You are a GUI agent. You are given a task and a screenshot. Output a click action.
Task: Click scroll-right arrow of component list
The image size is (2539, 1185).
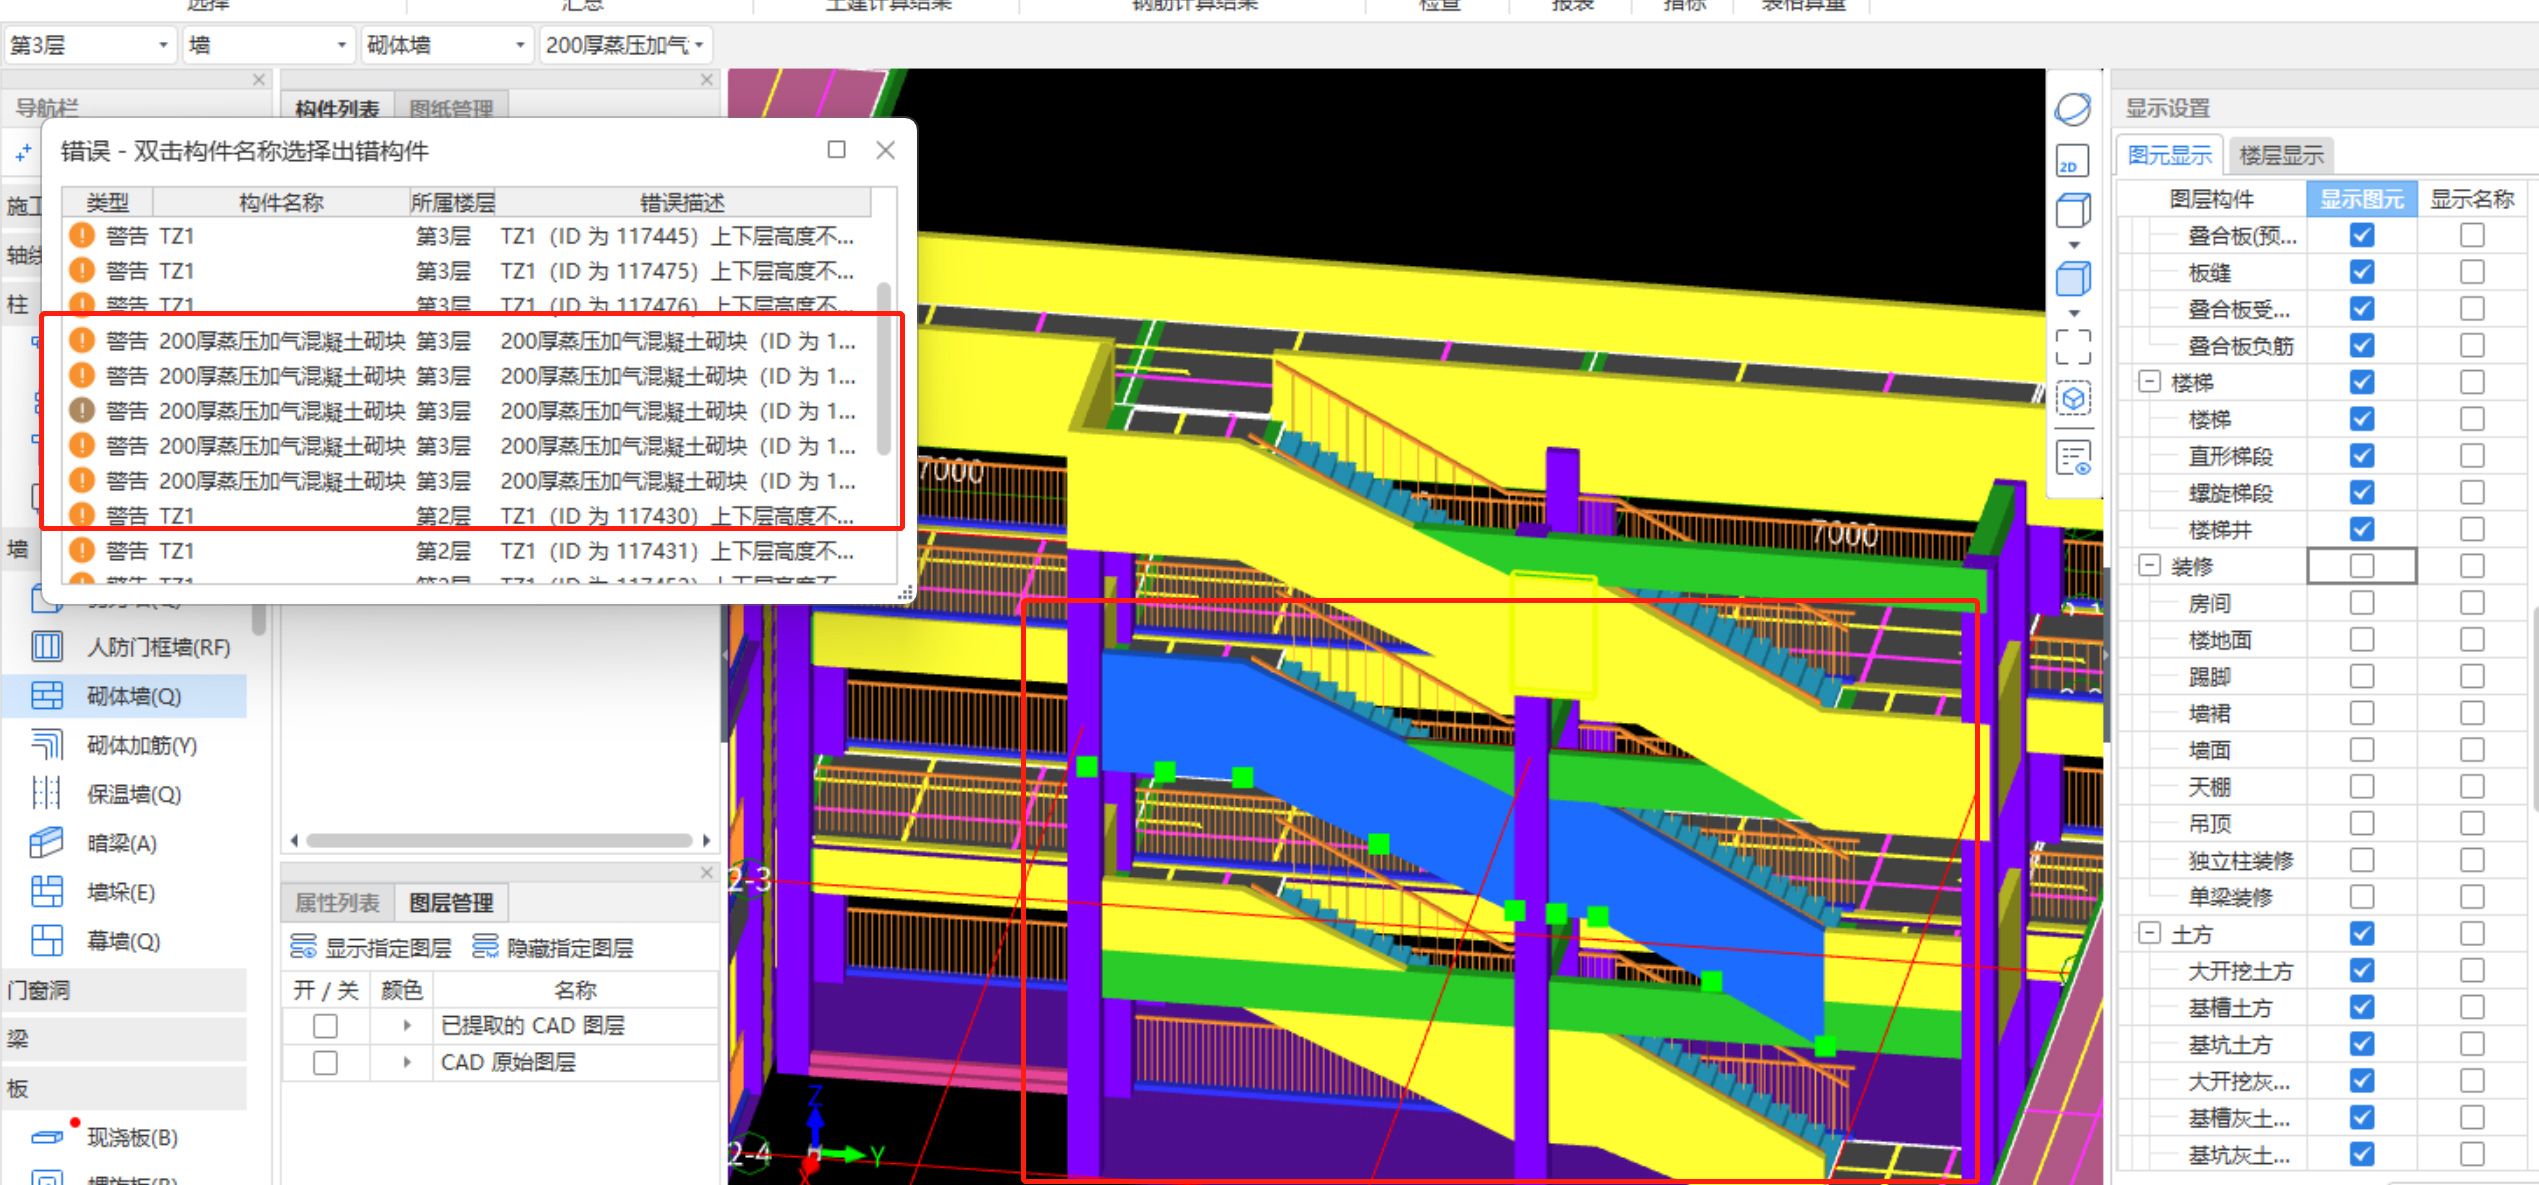point(707,840)
